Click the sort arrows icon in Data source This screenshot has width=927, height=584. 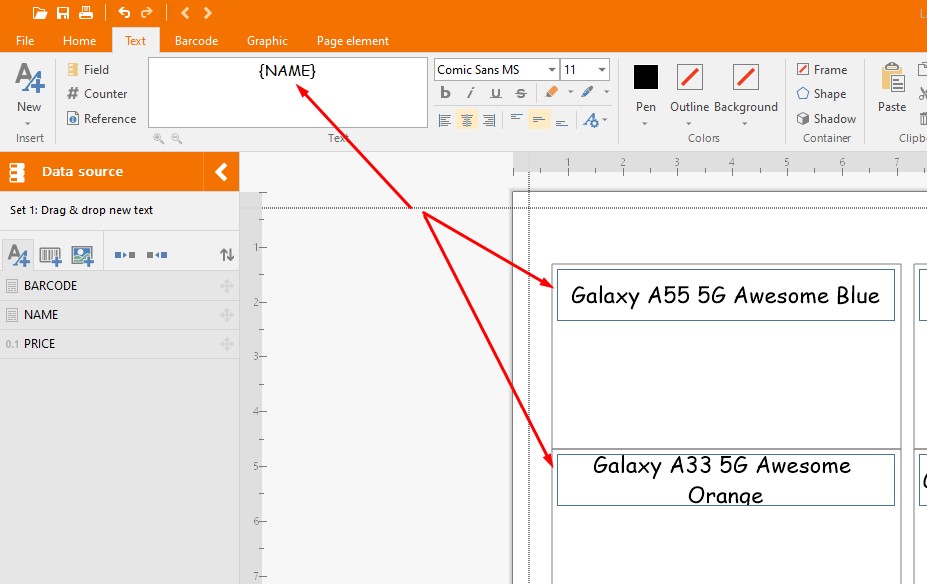[227, 256]
